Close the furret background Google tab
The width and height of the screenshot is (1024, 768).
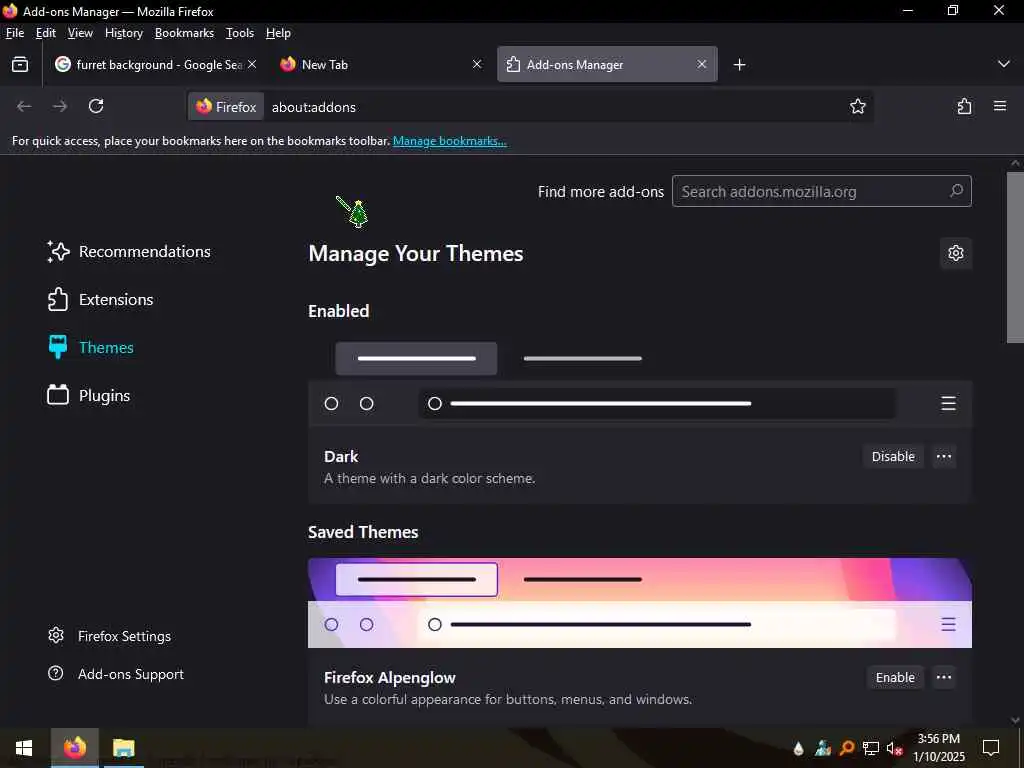pyautogui.click(x=252, y=64)
